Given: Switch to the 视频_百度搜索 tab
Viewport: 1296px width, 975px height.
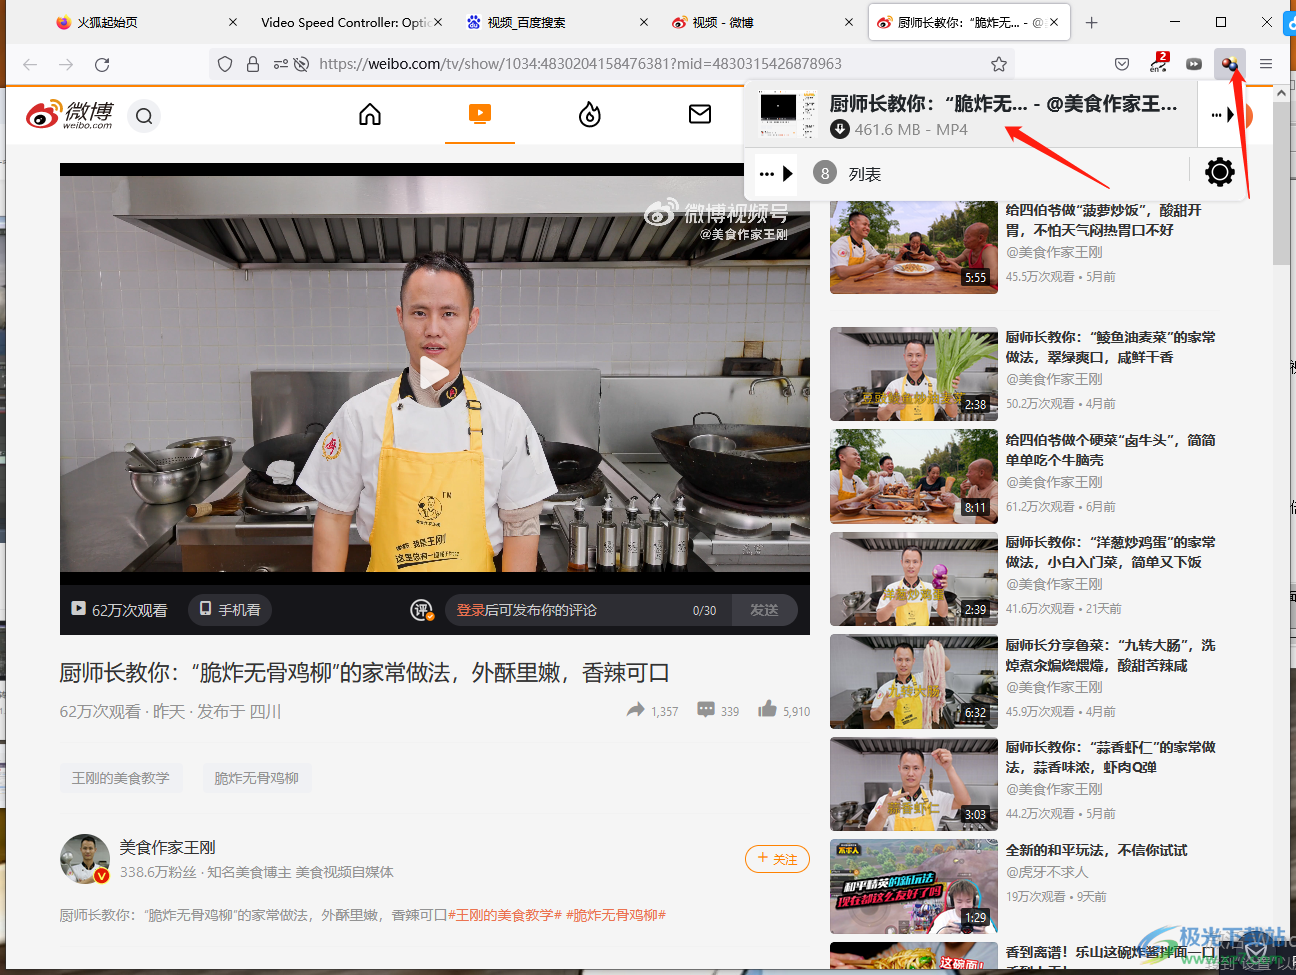Looking at the screenshot, I should (555, 22).
